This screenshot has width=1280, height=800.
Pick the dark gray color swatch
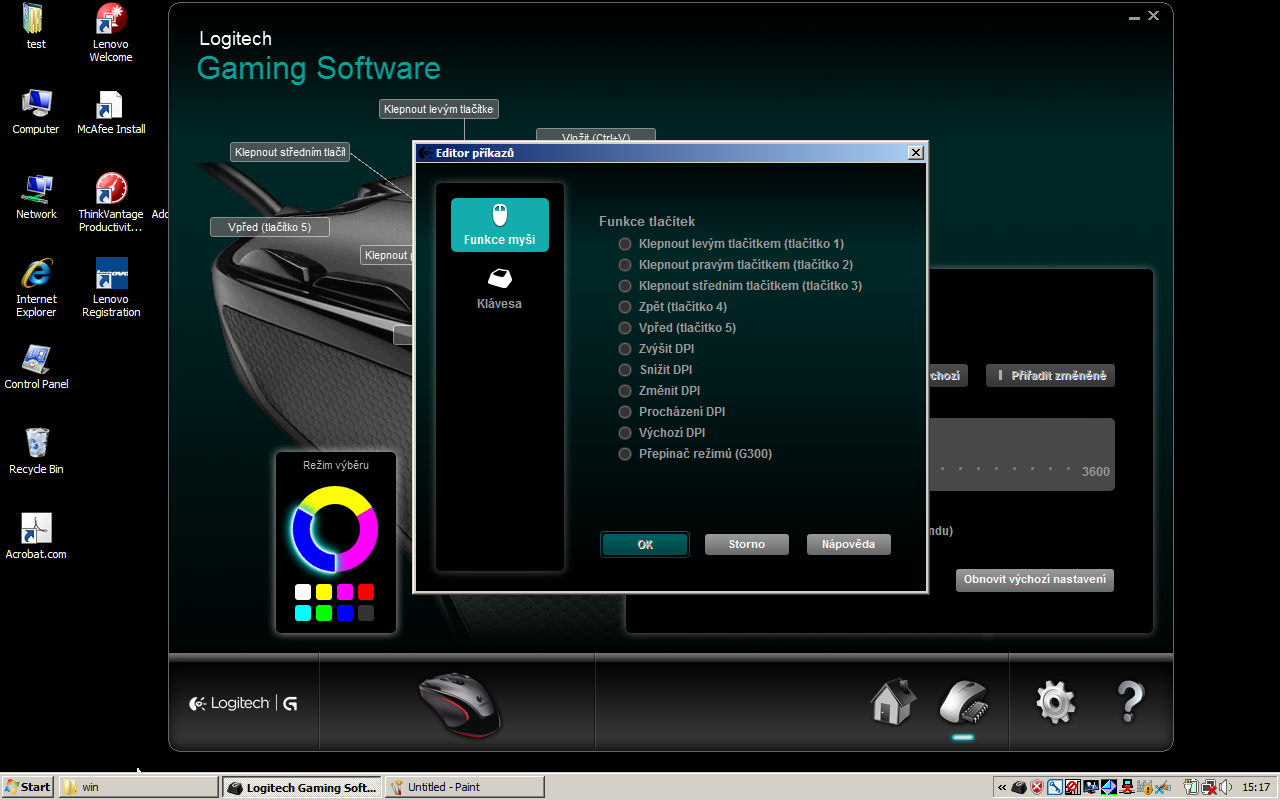366,613
